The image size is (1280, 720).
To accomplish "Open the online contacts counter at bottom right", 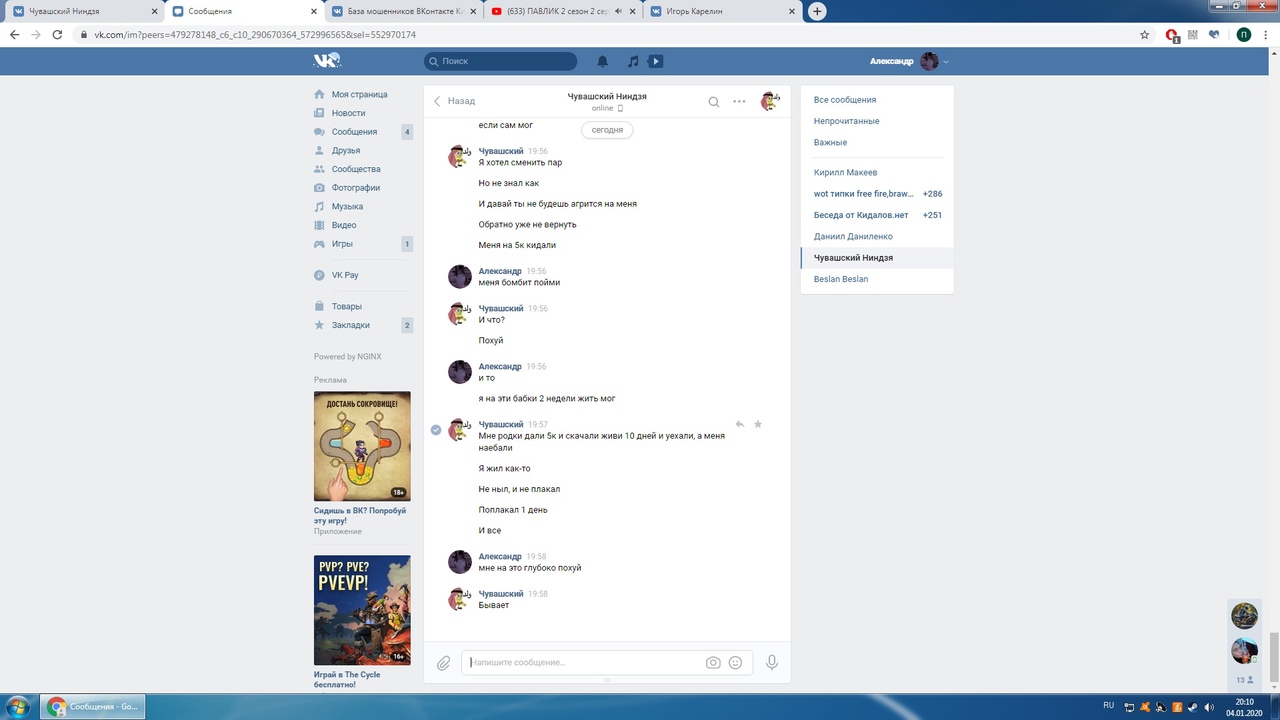I will pyautogui.click(x=1244, y=679).
